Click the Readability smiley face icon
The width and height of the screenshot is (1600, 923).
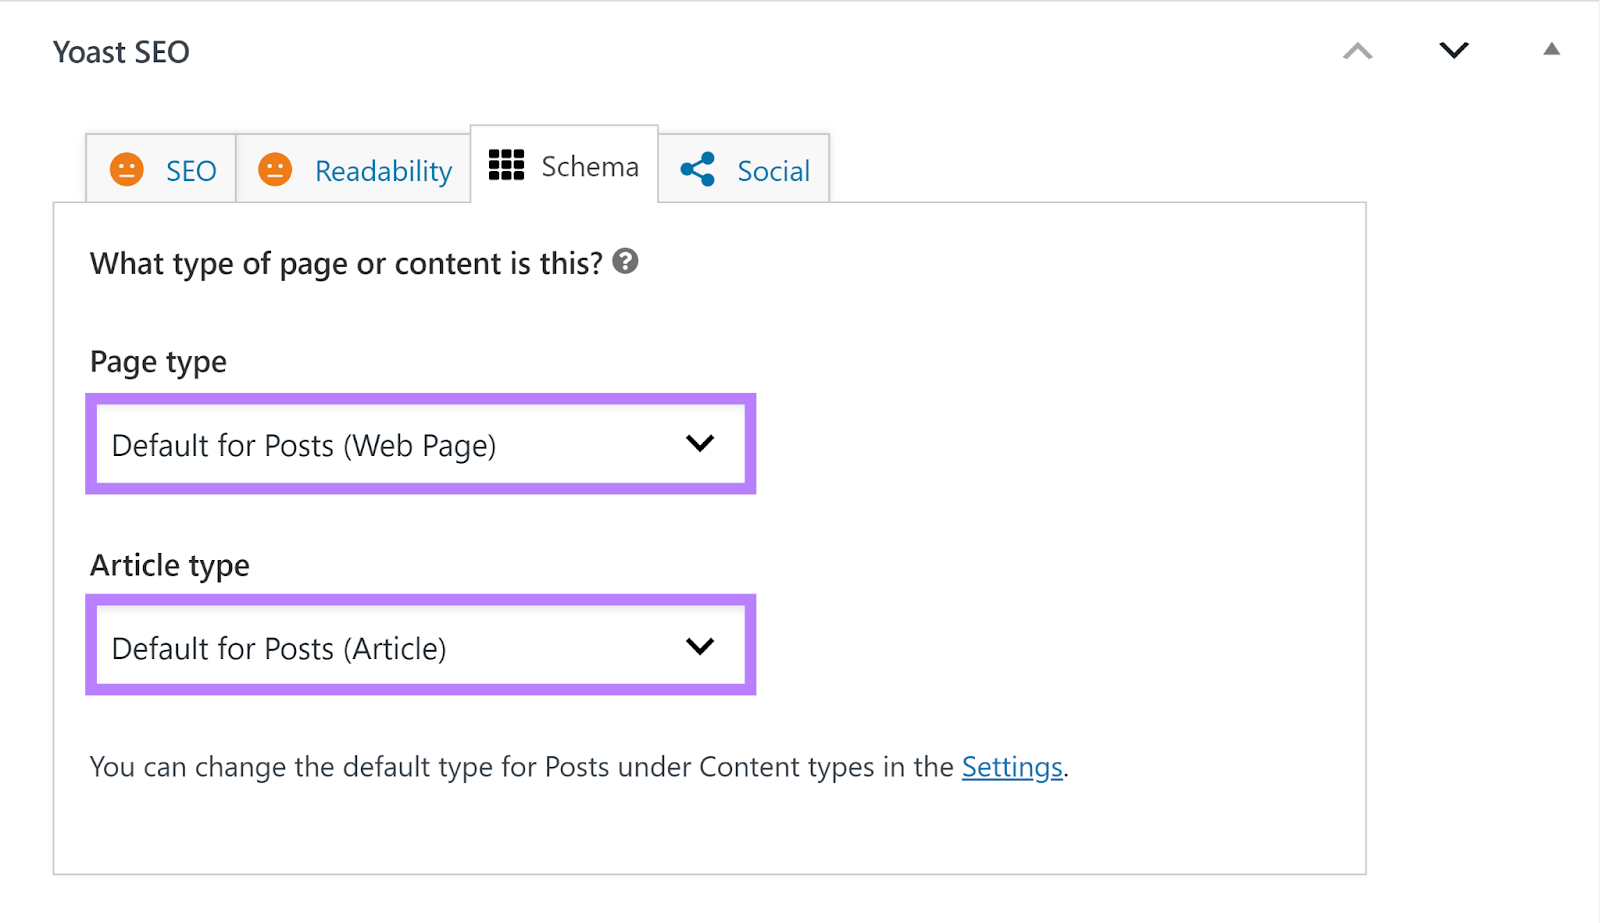point(275,169)
